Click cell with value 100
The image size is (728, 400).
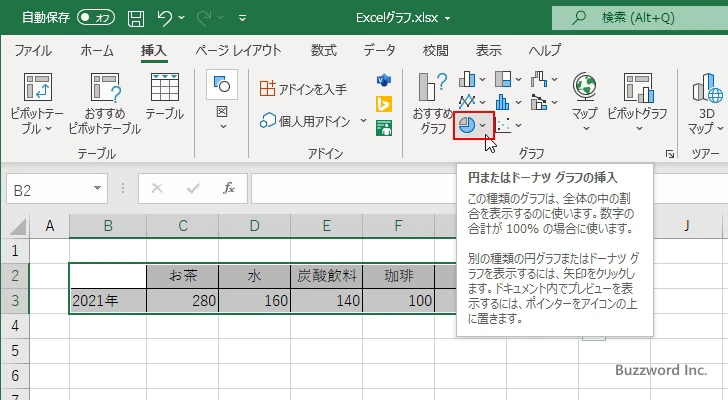399,301
